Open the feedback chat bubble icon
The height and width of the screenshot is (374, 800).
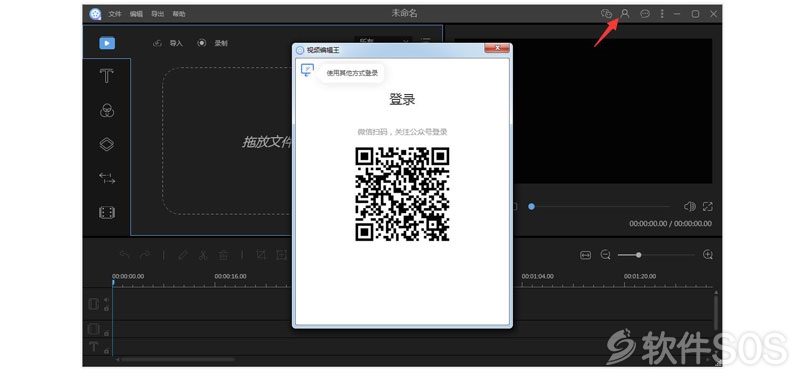[645, 14]
